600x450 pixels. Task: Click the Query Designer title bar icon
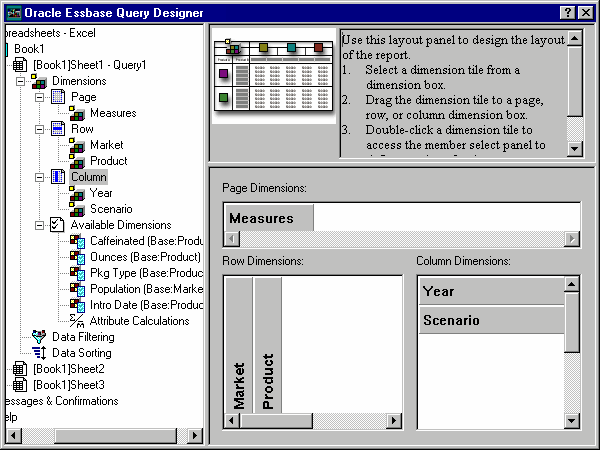pos(15,13)
